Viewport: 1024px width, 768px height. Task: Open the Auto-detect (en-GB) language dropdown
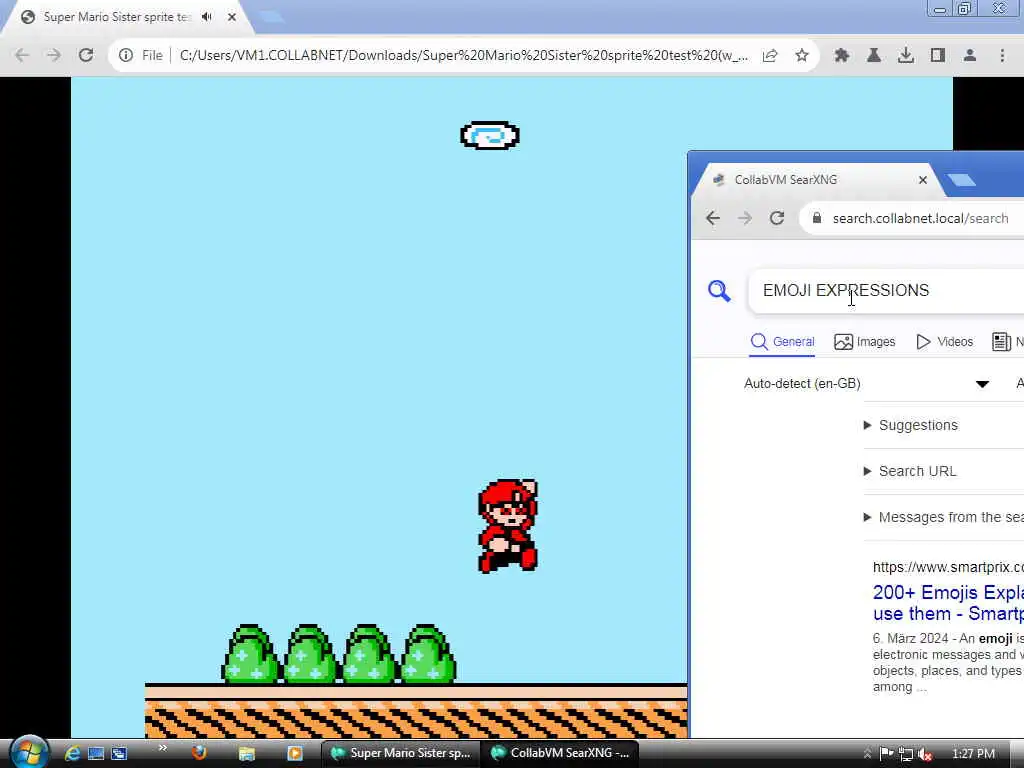pos(867,383)
